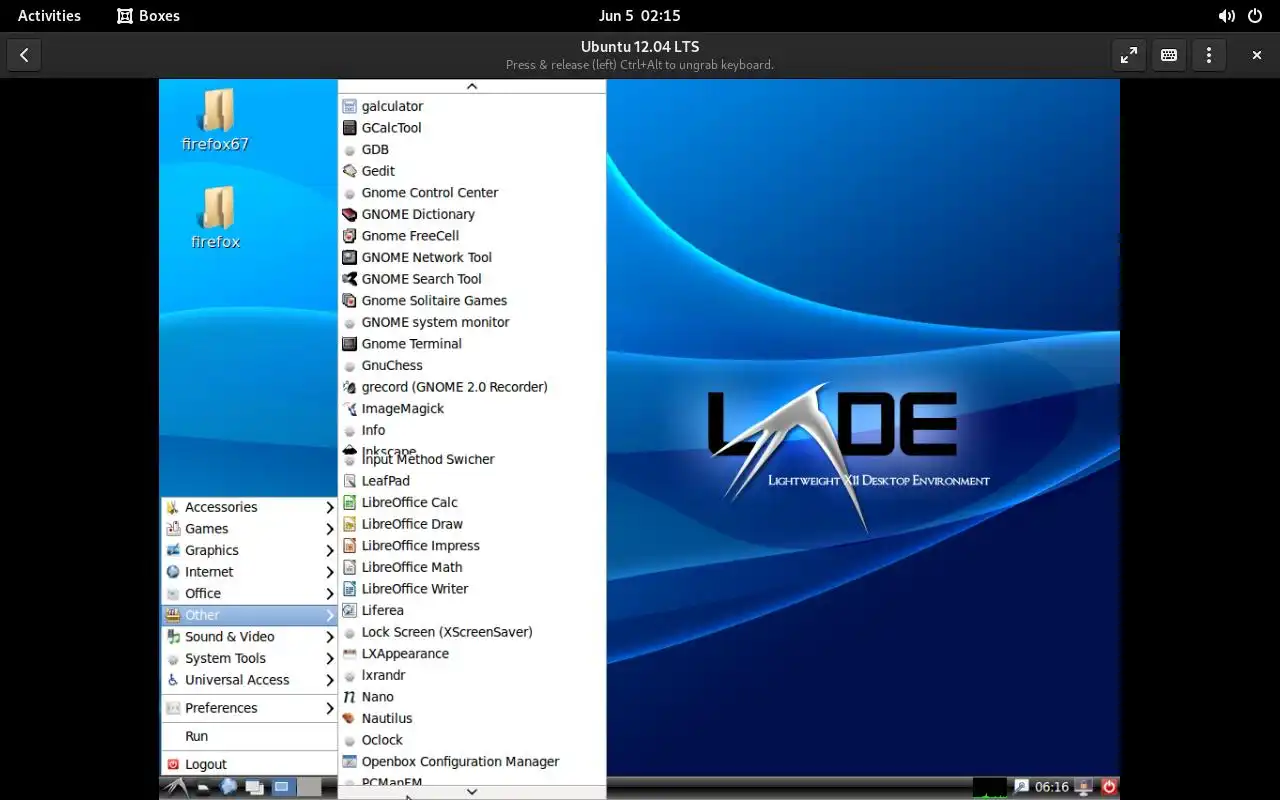Launch Nano editor icon
The image size is (1280, 800).
point(349,697)
